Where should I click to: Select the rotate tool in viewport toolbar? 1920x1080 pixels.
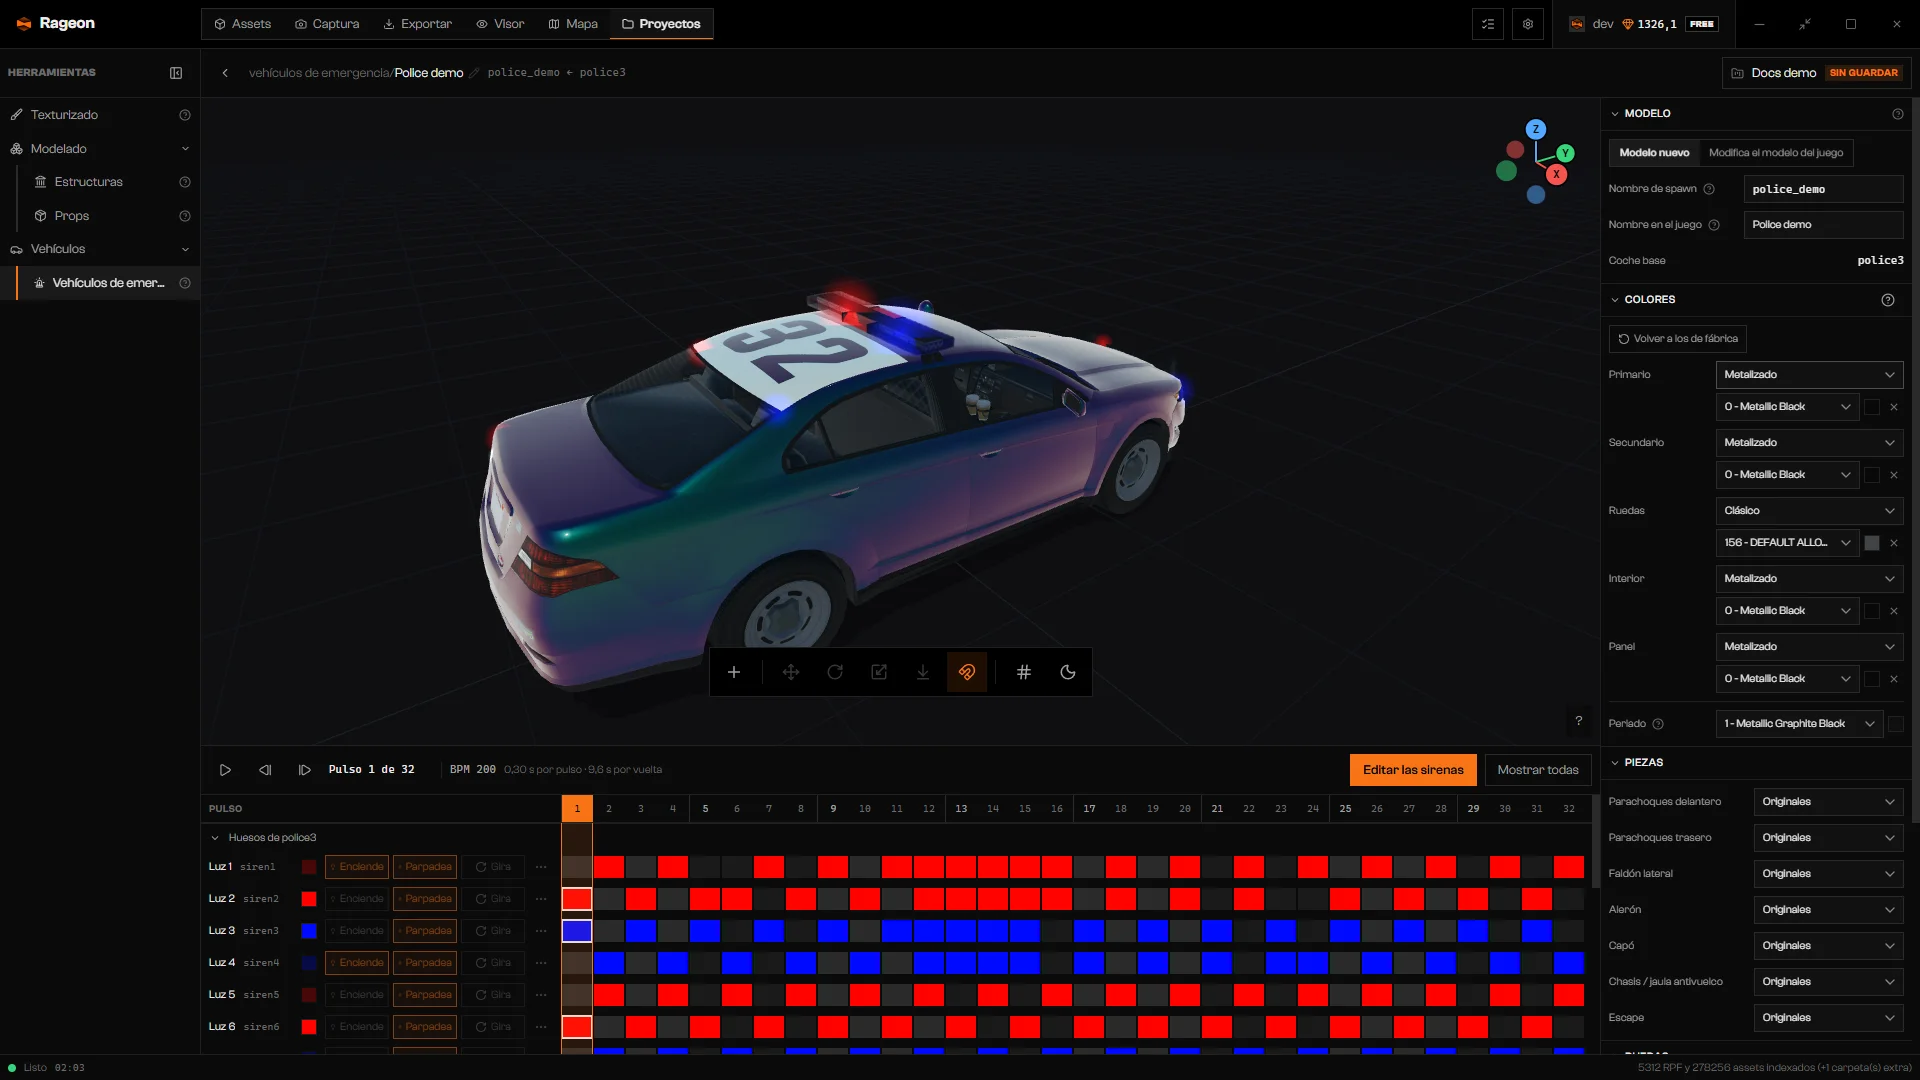coord(835,672)
